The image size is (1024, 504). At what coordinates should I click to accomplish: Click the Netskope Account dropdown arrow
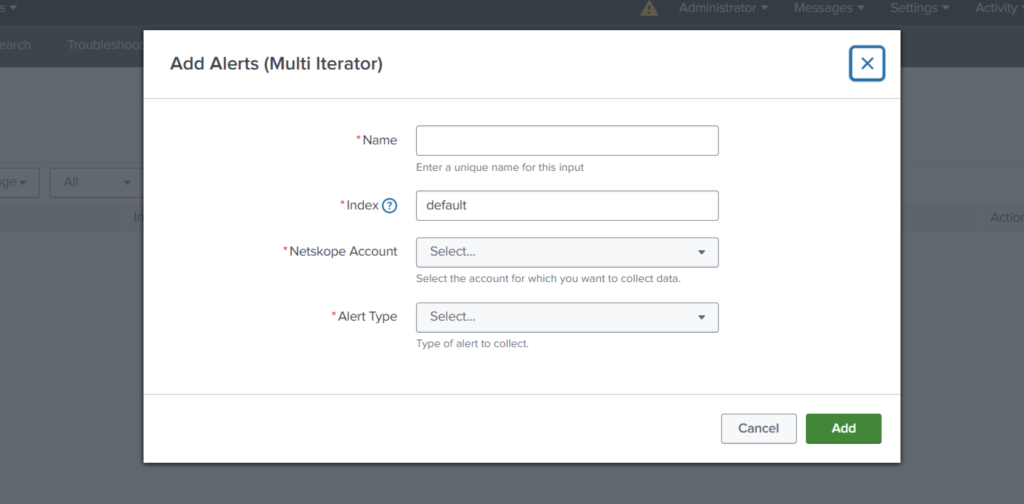701,253
